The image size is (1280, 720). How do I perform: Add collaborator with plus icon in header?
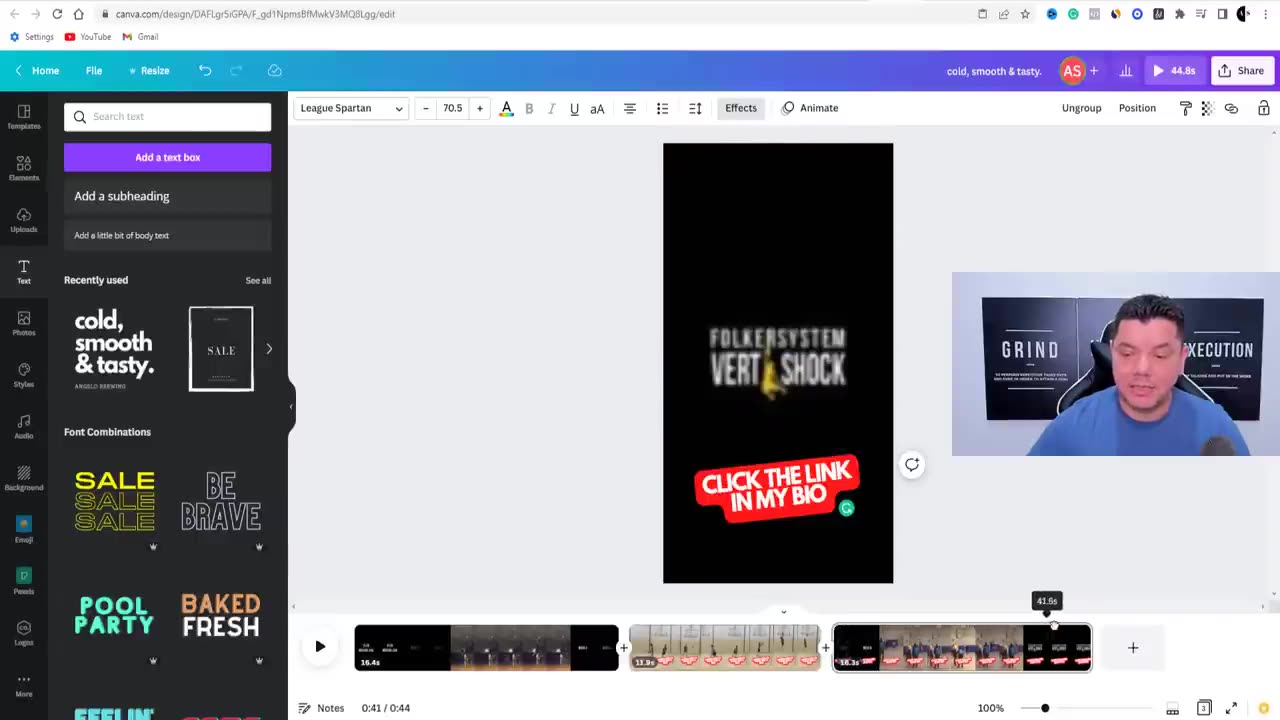[x=1094, y=71]
